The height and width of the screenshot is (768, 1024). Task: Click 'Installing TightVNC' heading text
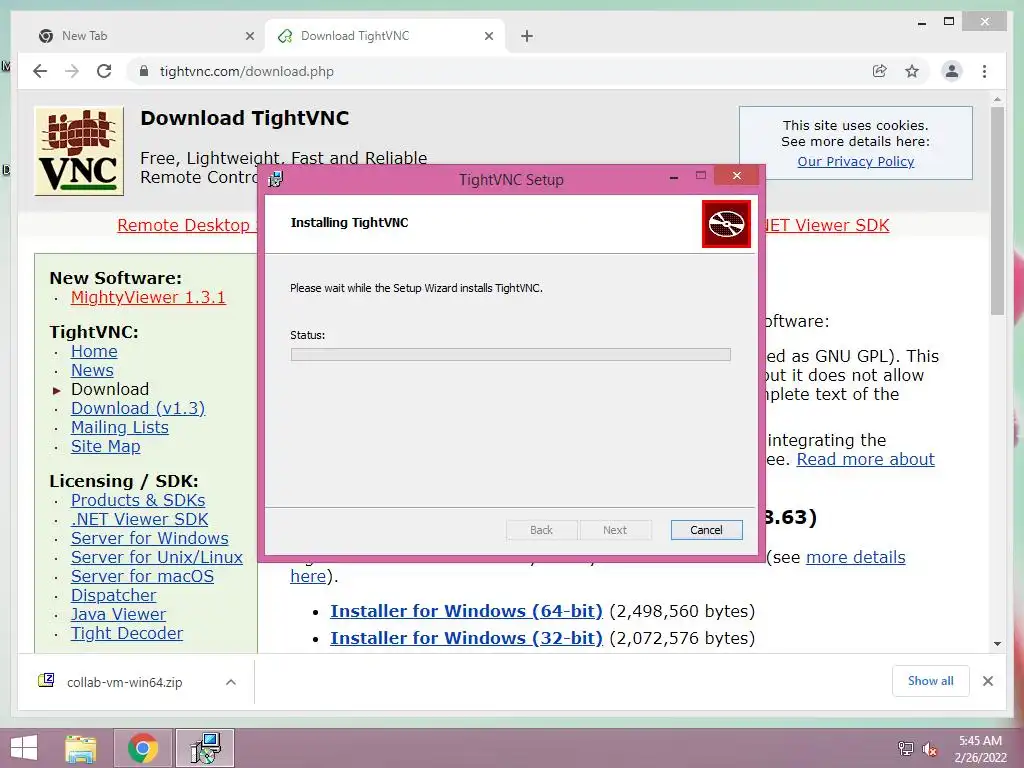point(349,223)
